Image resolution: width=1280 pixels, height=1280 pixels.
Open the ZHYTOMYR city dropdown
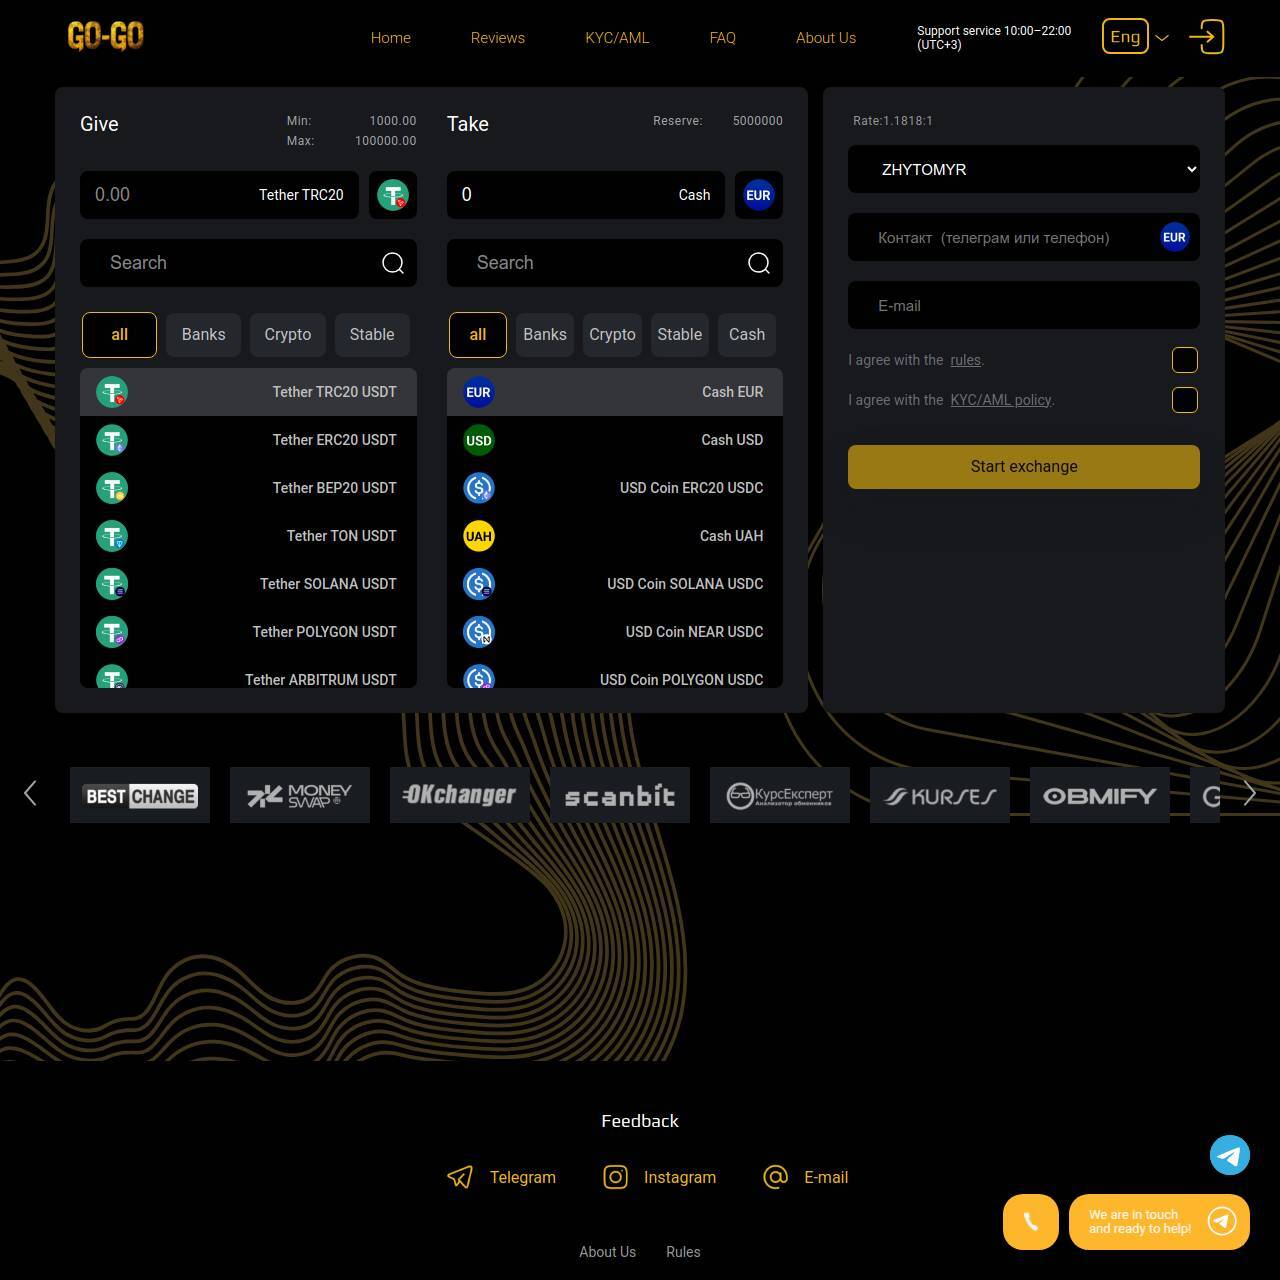1023,169
